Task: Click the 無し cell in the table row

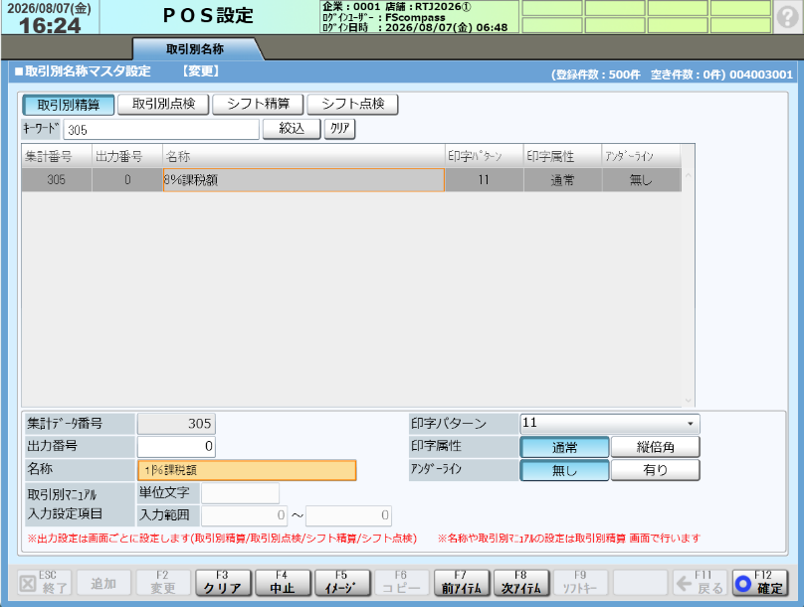Action: click(641, 180)
